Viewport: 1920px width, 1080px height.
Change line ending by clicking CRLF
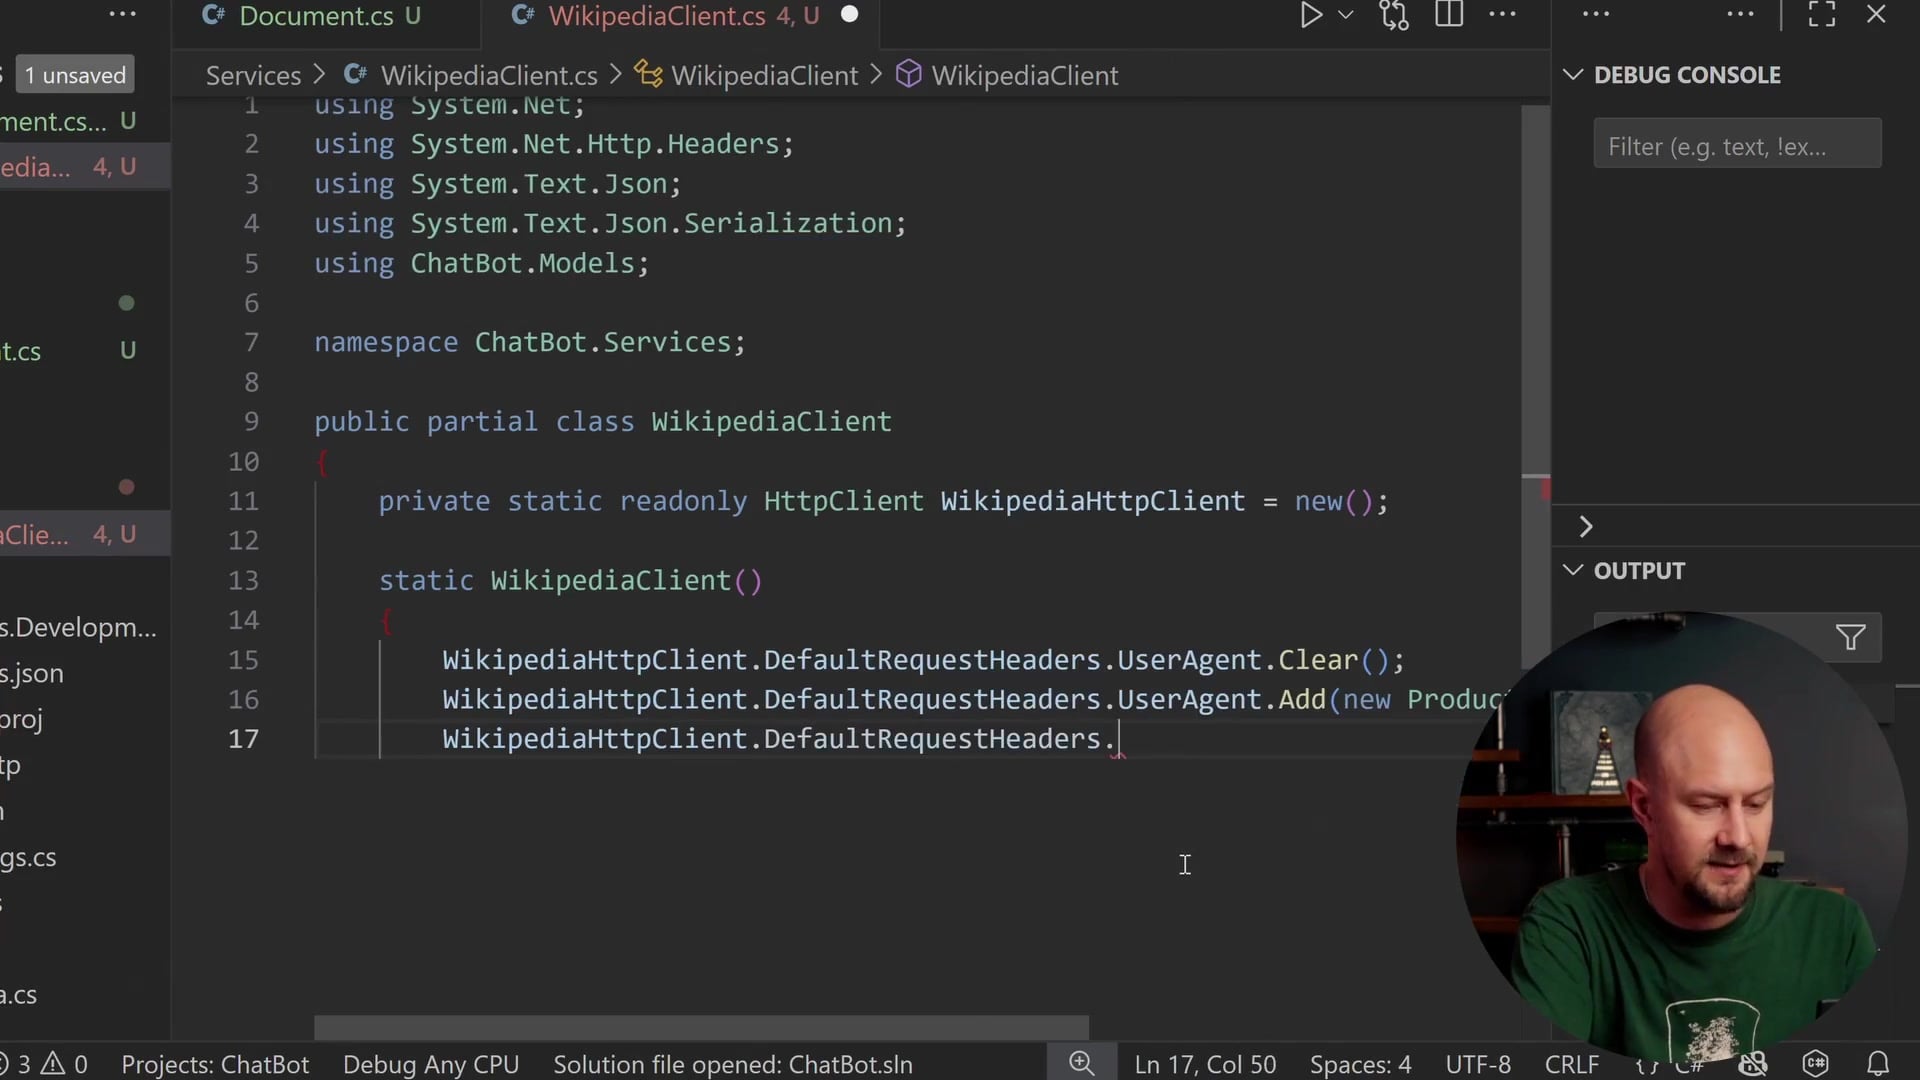click(1571, 1064)
